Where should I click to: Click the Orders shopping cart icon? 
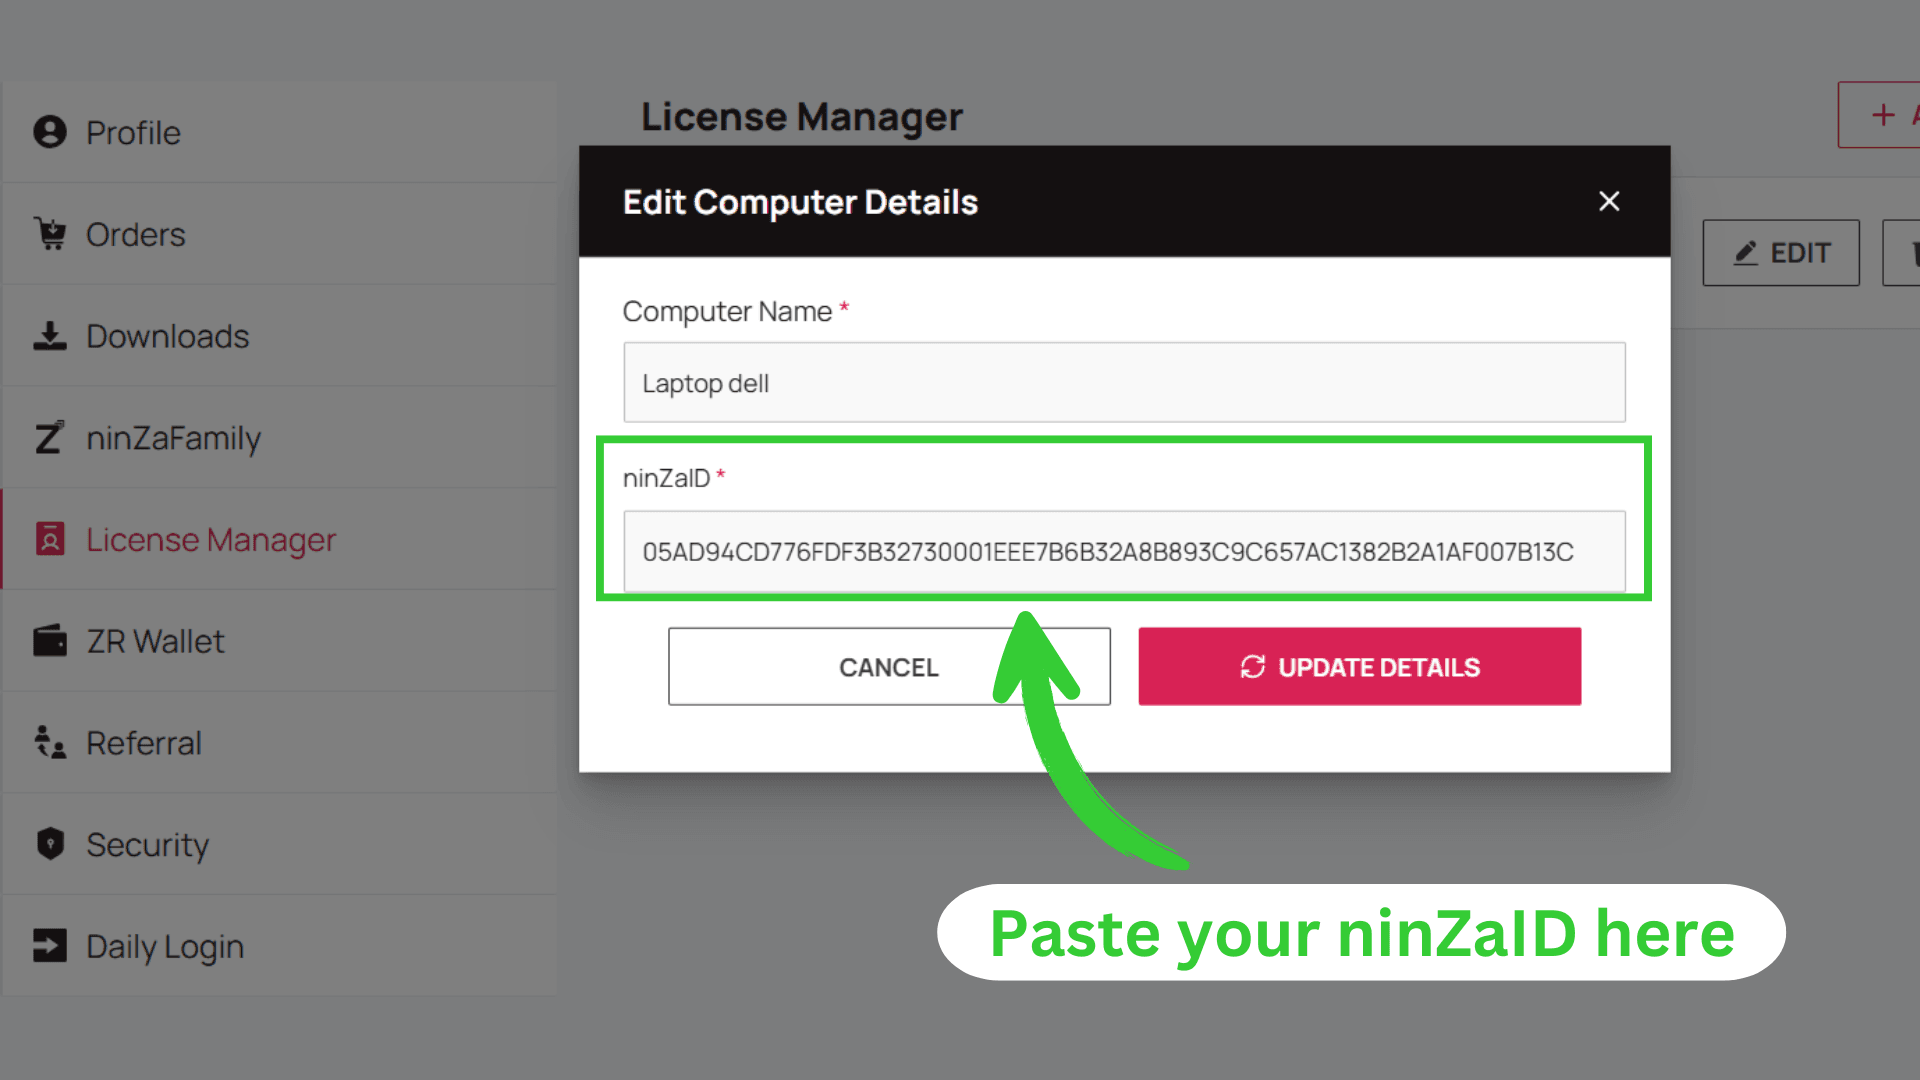coord(50,234)
